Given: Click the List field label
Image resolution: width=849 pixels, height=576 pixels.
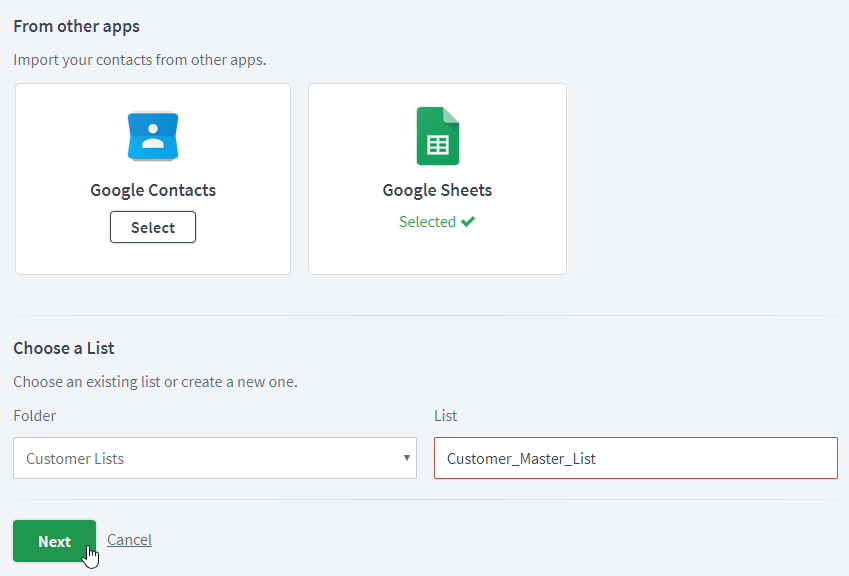Looking at the screenshot, I should coord(446,416).
